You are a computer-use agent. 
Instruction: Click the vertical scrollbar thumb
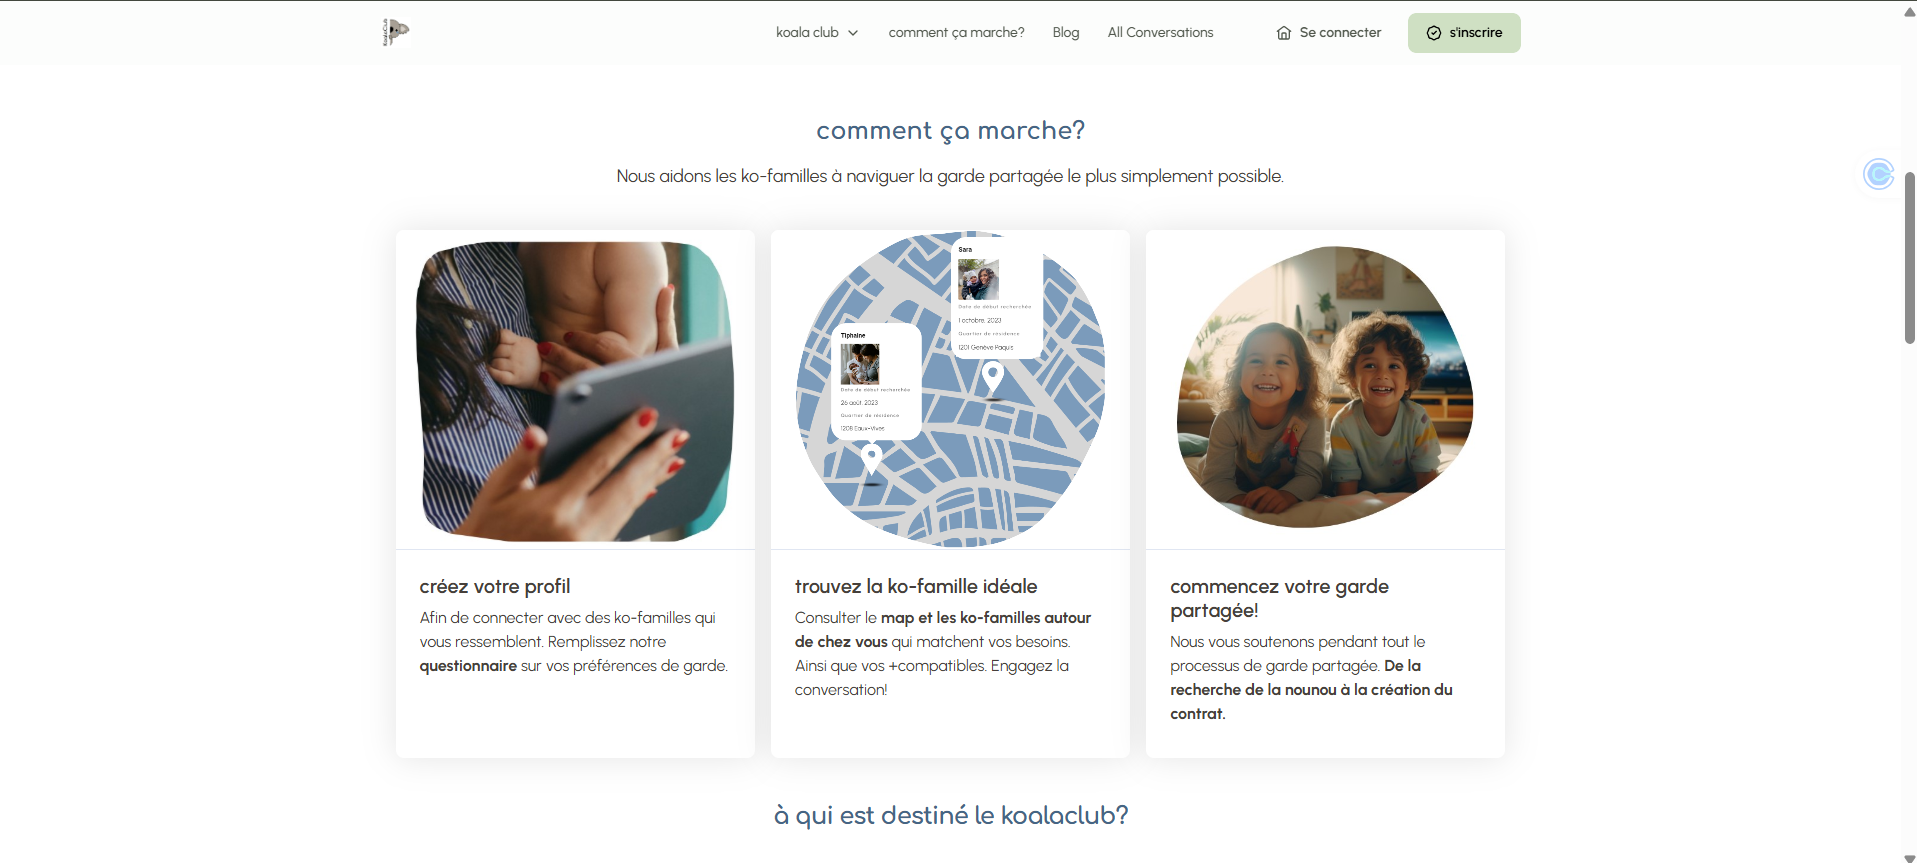(x=1909, y=258)
